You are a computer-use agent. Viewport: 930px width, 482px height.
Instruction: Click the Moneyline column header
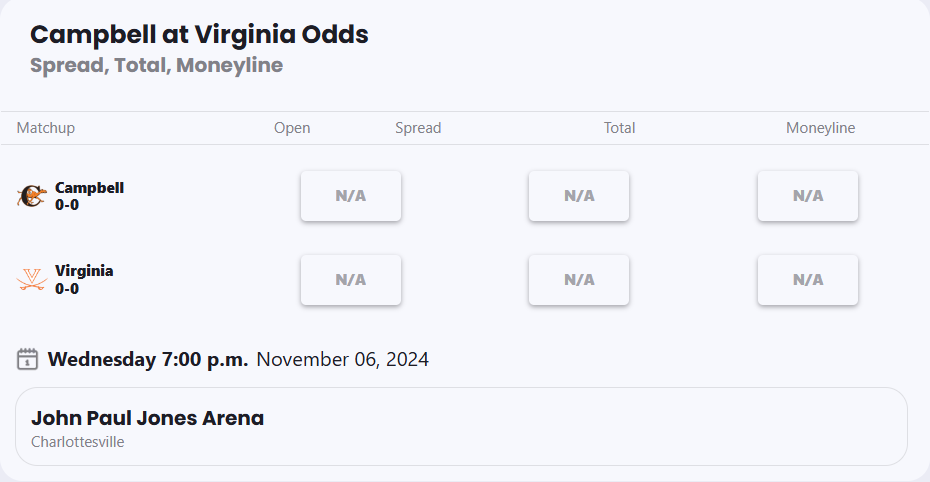pos(820,128)
